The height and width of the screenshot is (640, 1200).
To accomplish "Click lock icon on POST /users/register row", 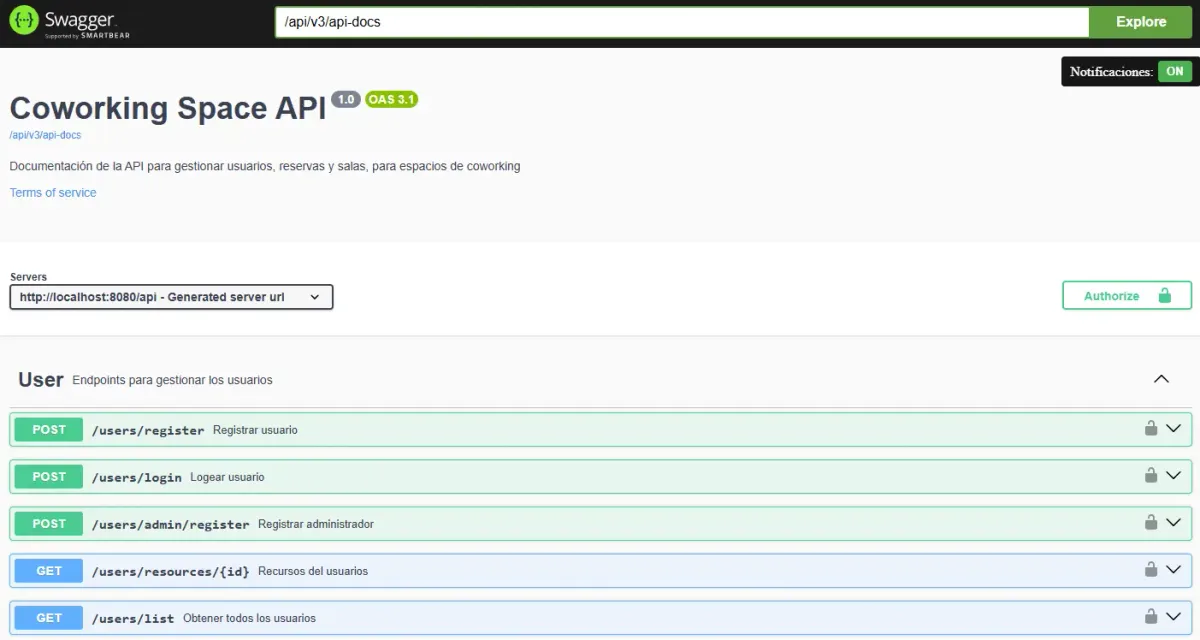I will (x=1151, y=429).
